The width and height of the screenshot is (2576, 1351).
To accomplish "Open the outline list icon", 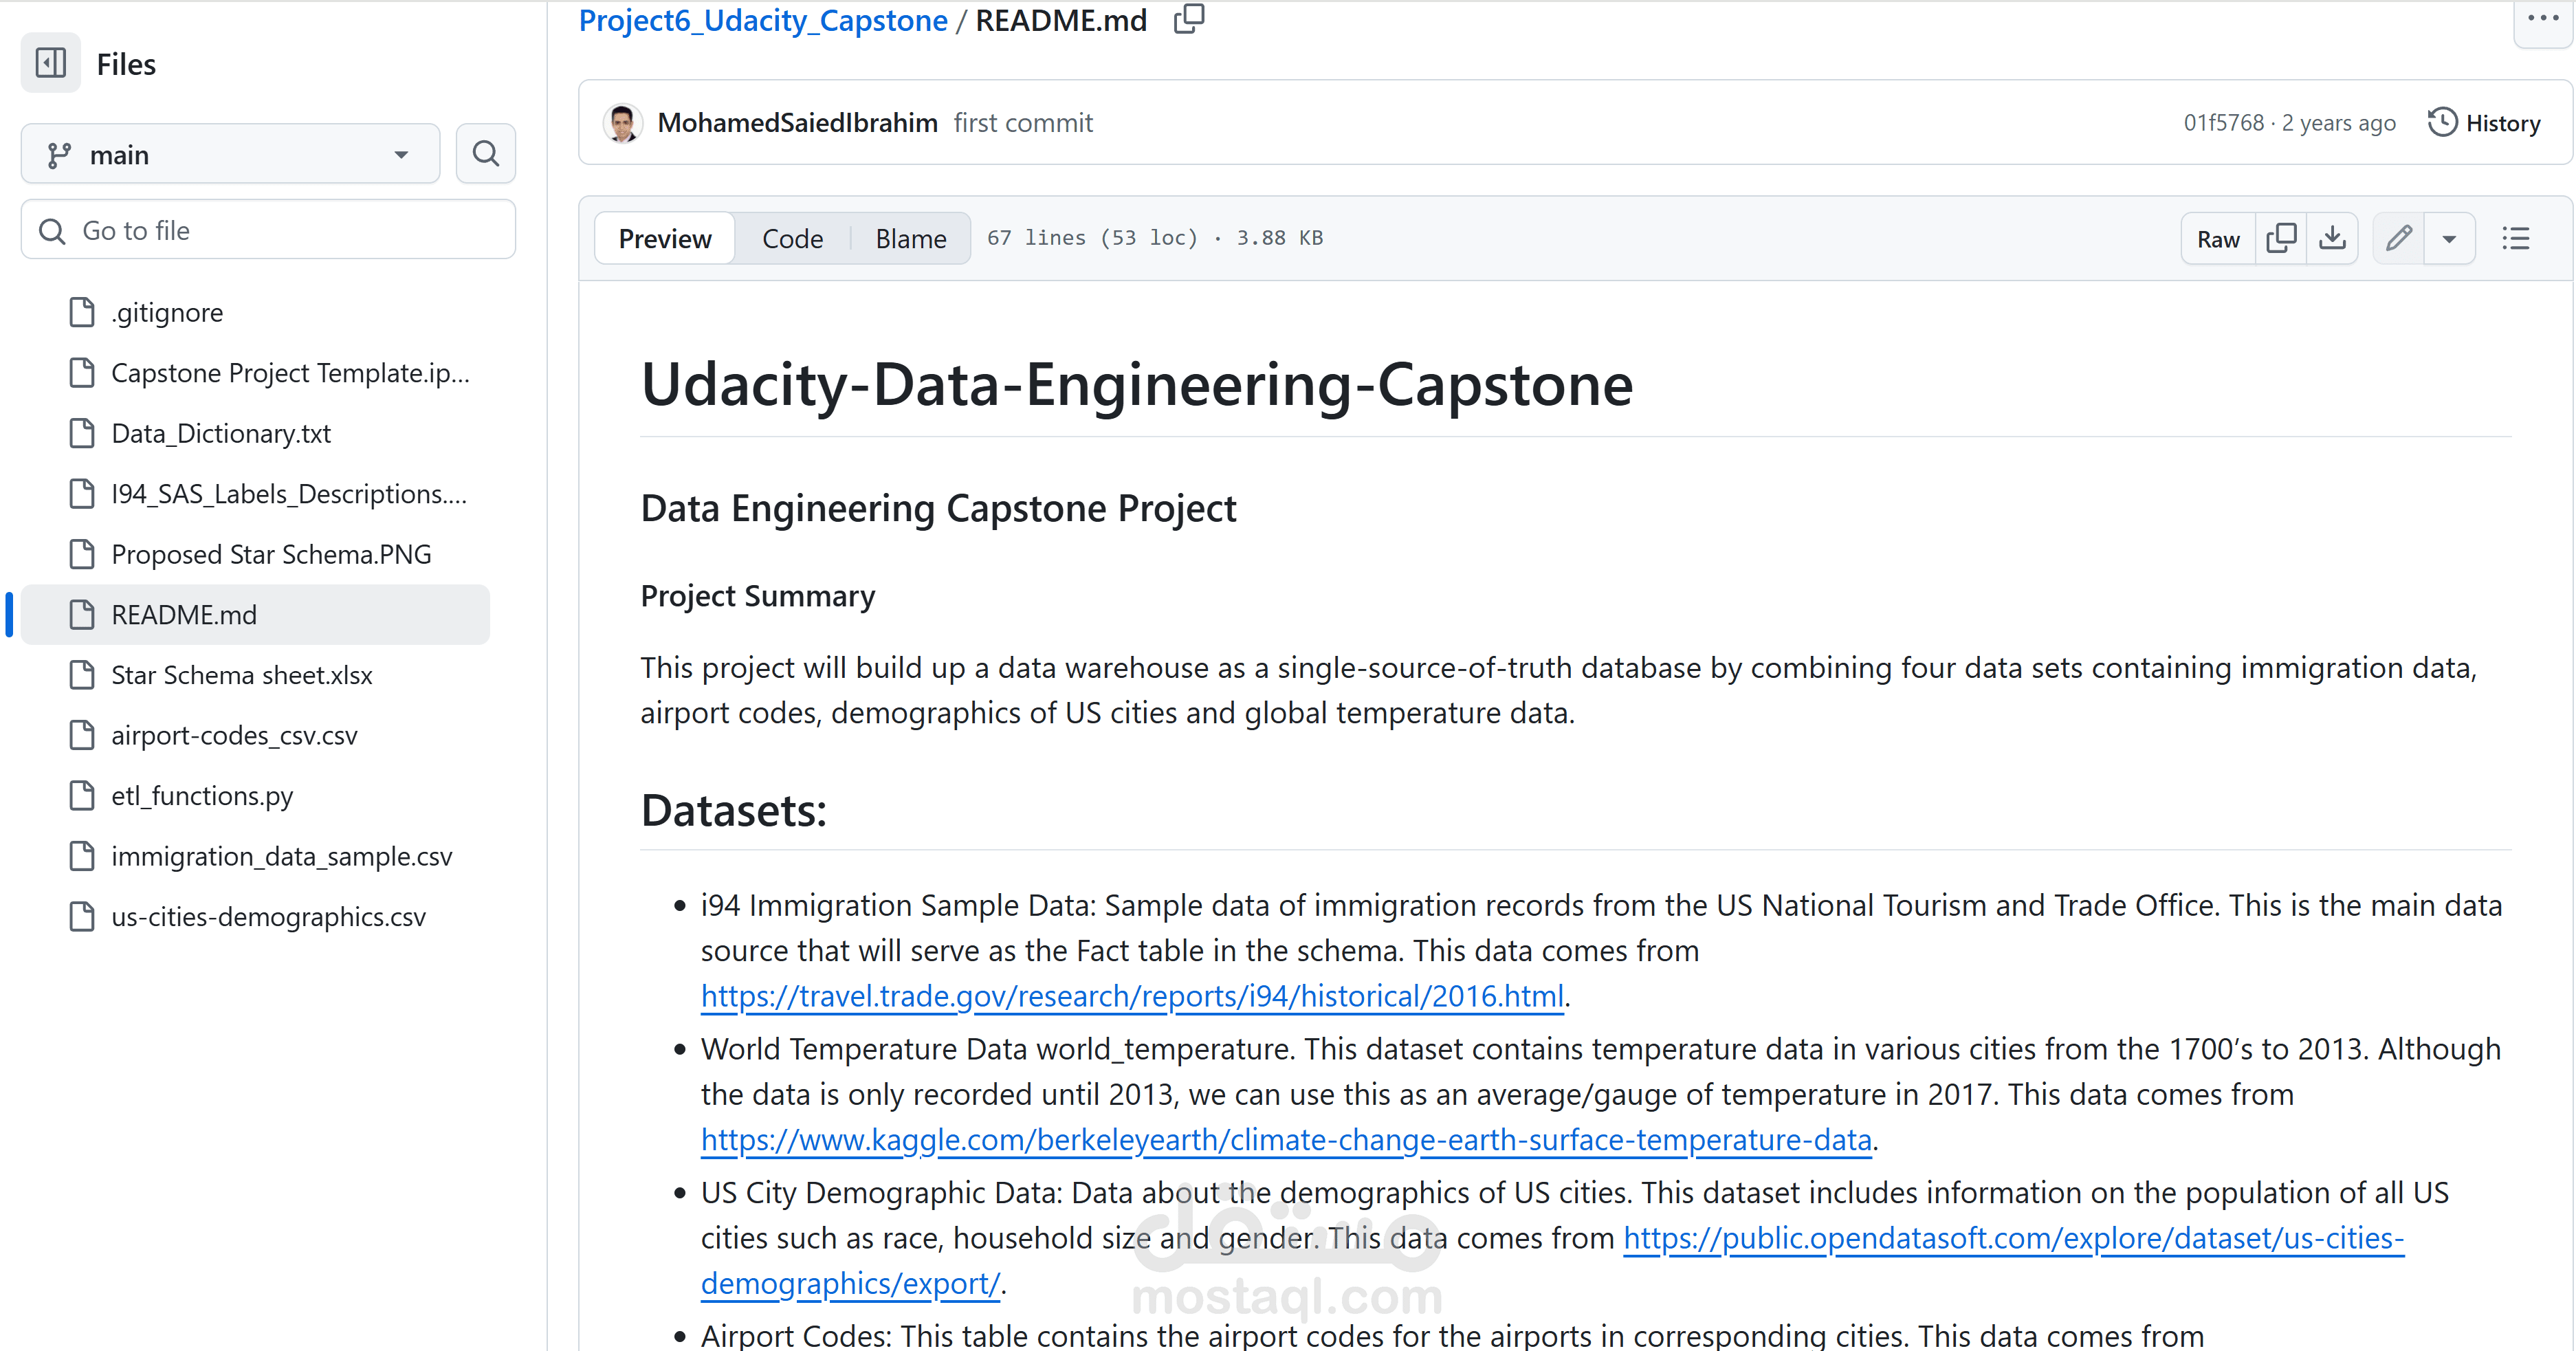I will click(x=2516, y=239).
